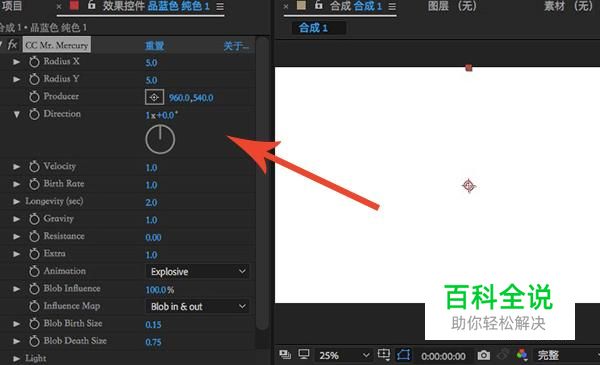
Task: Click the Direction value 1x+0.0°
Action: 161,115
